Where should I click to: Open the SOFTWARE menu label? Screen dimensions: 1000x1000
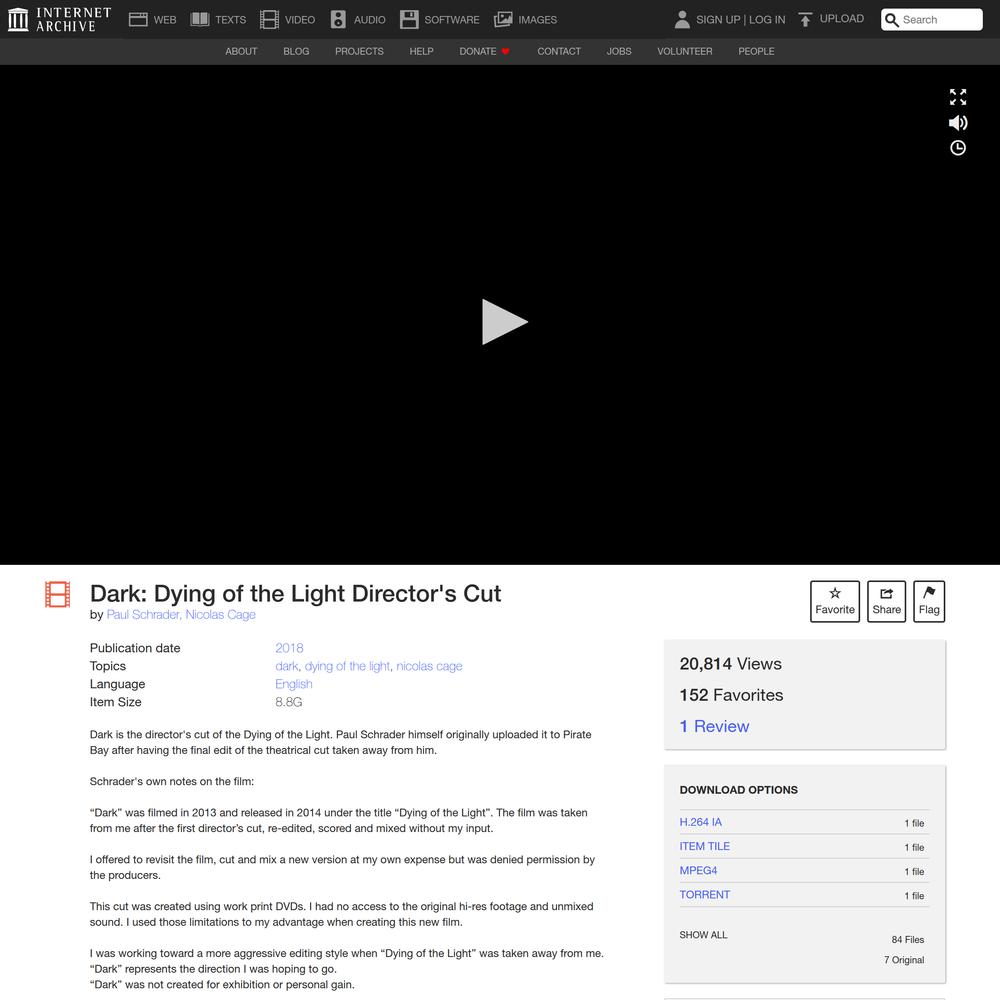click(x=452, y=20)
